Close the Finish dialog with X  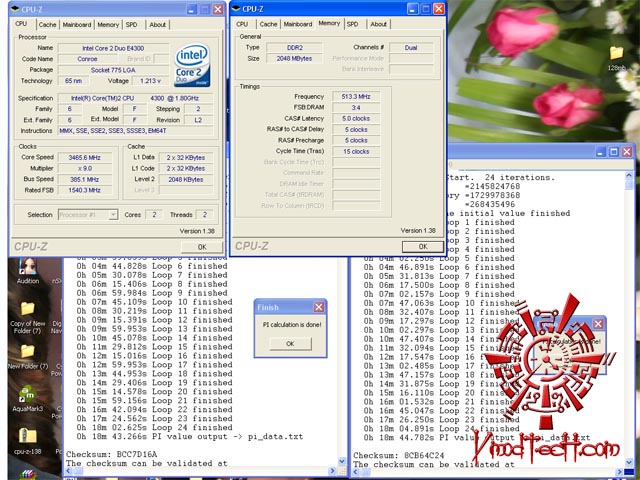[x=319, y=307]
